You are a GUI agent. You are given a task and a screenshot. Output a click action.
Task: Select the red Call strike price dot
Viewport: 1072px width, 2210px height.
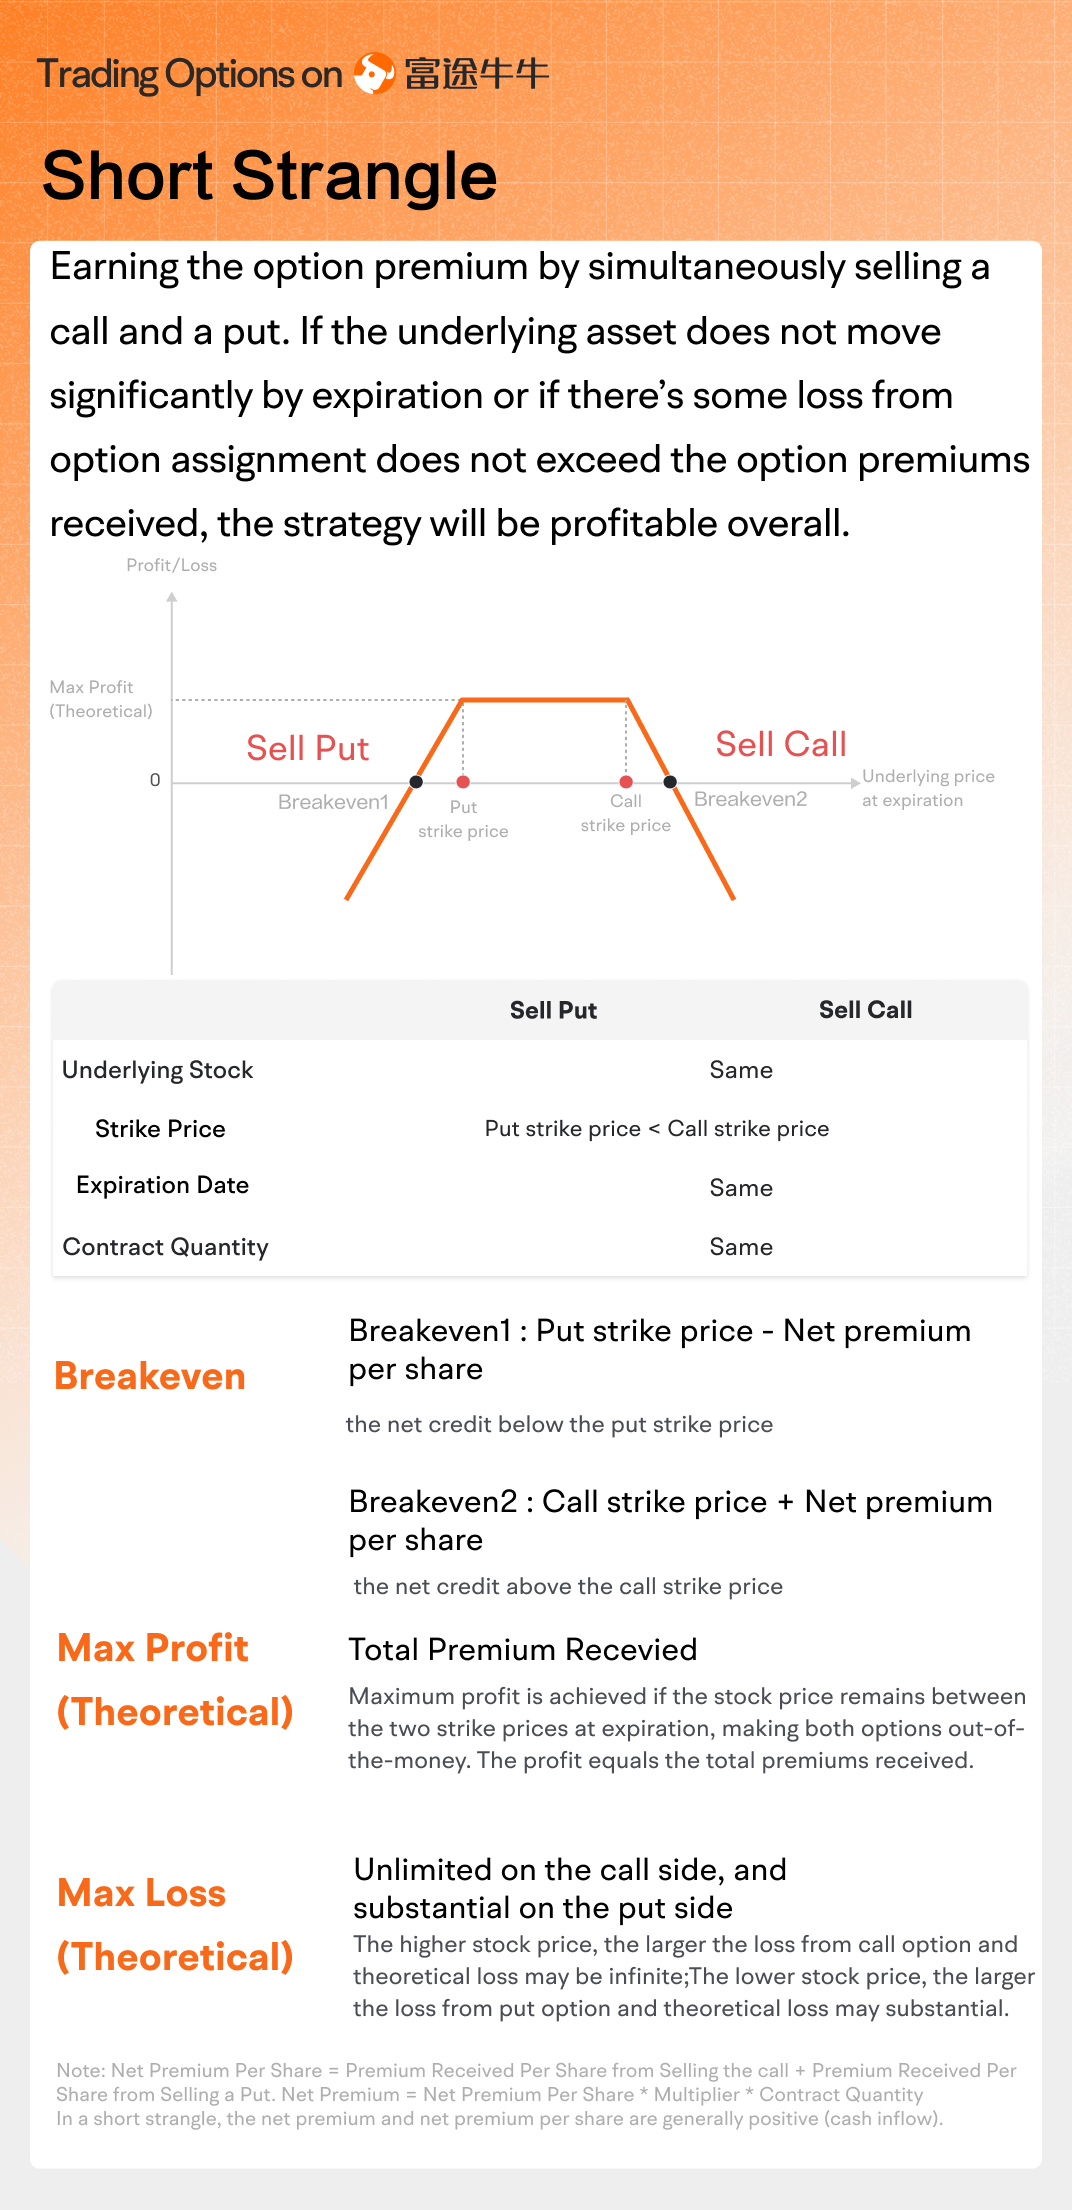(626, 782)
